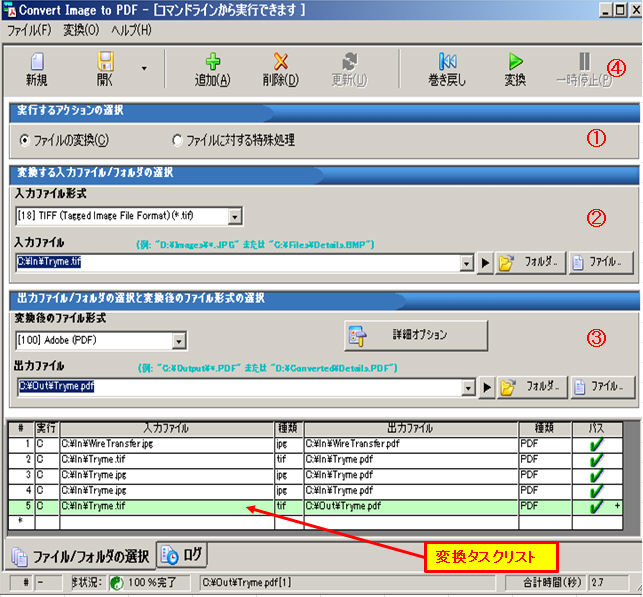Click the status bar path C:¥Out¥Tryme.pdf[1]
Screen dimensions: 643x597
247,582
